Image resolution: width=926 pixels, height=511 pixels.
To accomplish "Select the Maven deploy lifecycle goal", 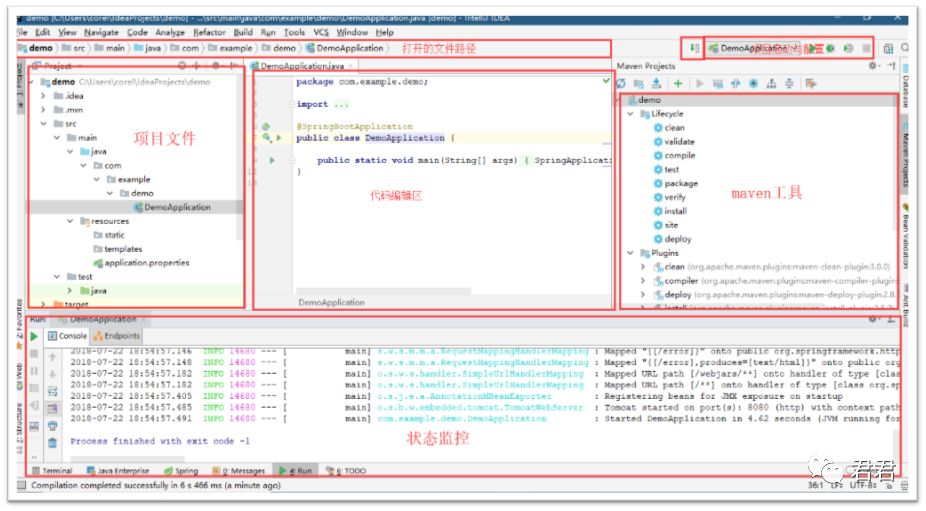I will pyautogui.click(x=672, y=239).
